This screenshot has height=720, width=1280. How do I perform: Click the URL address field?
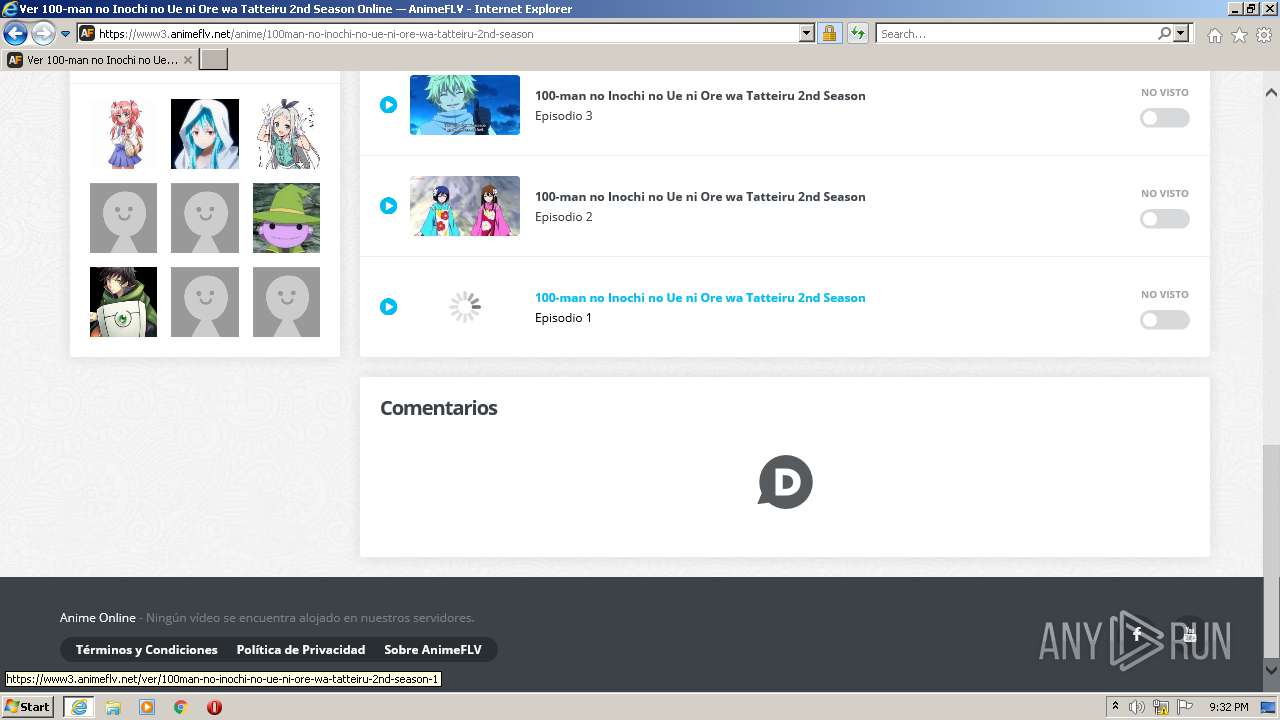pyautogui.click(x=448, y=33)
